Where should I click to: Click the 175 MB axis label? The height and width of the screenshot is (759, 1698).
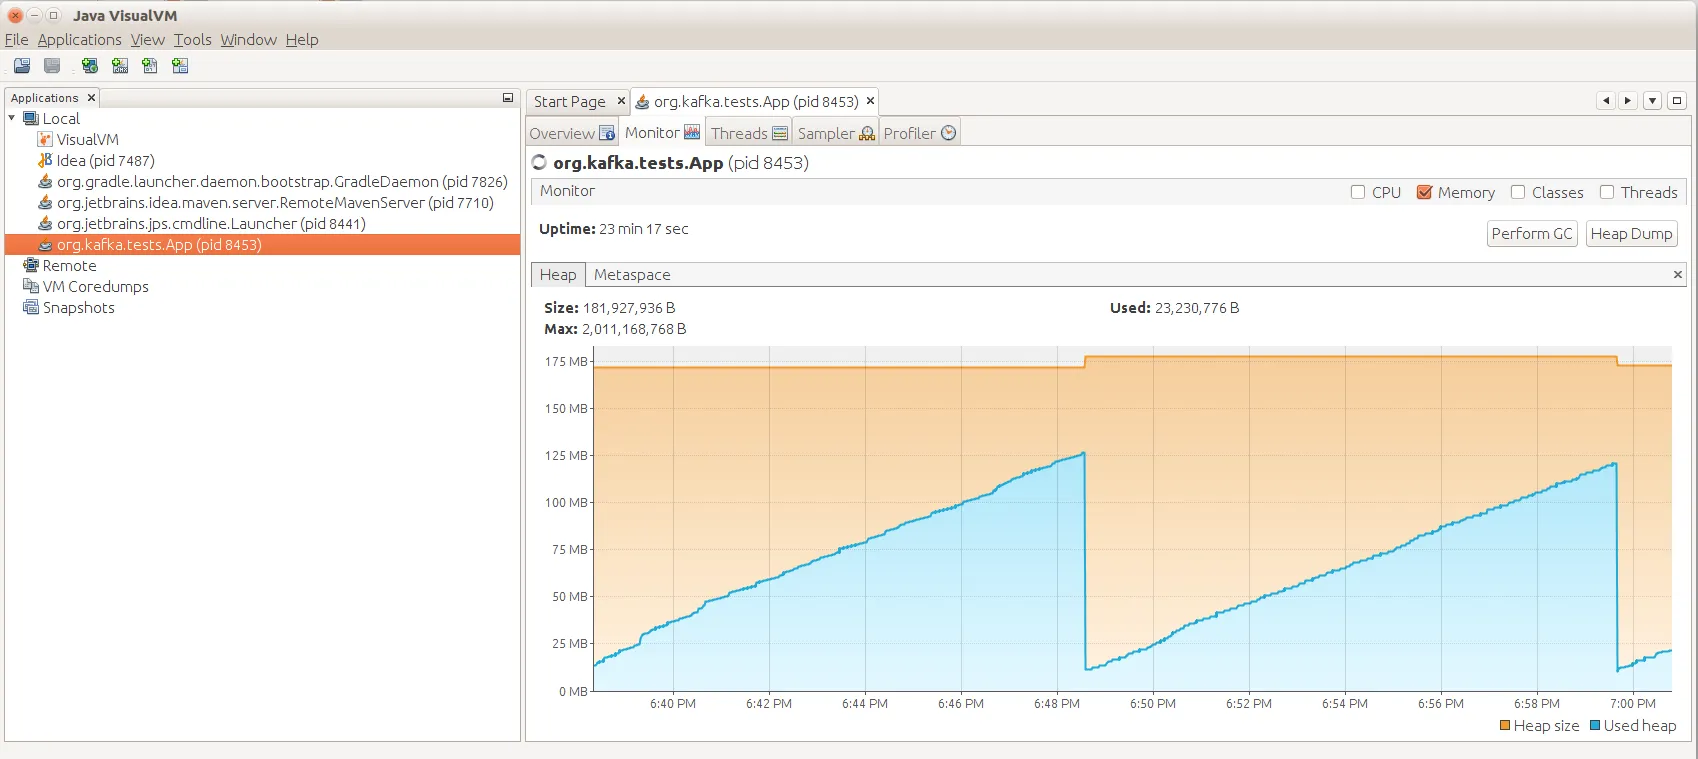[566, 362]
